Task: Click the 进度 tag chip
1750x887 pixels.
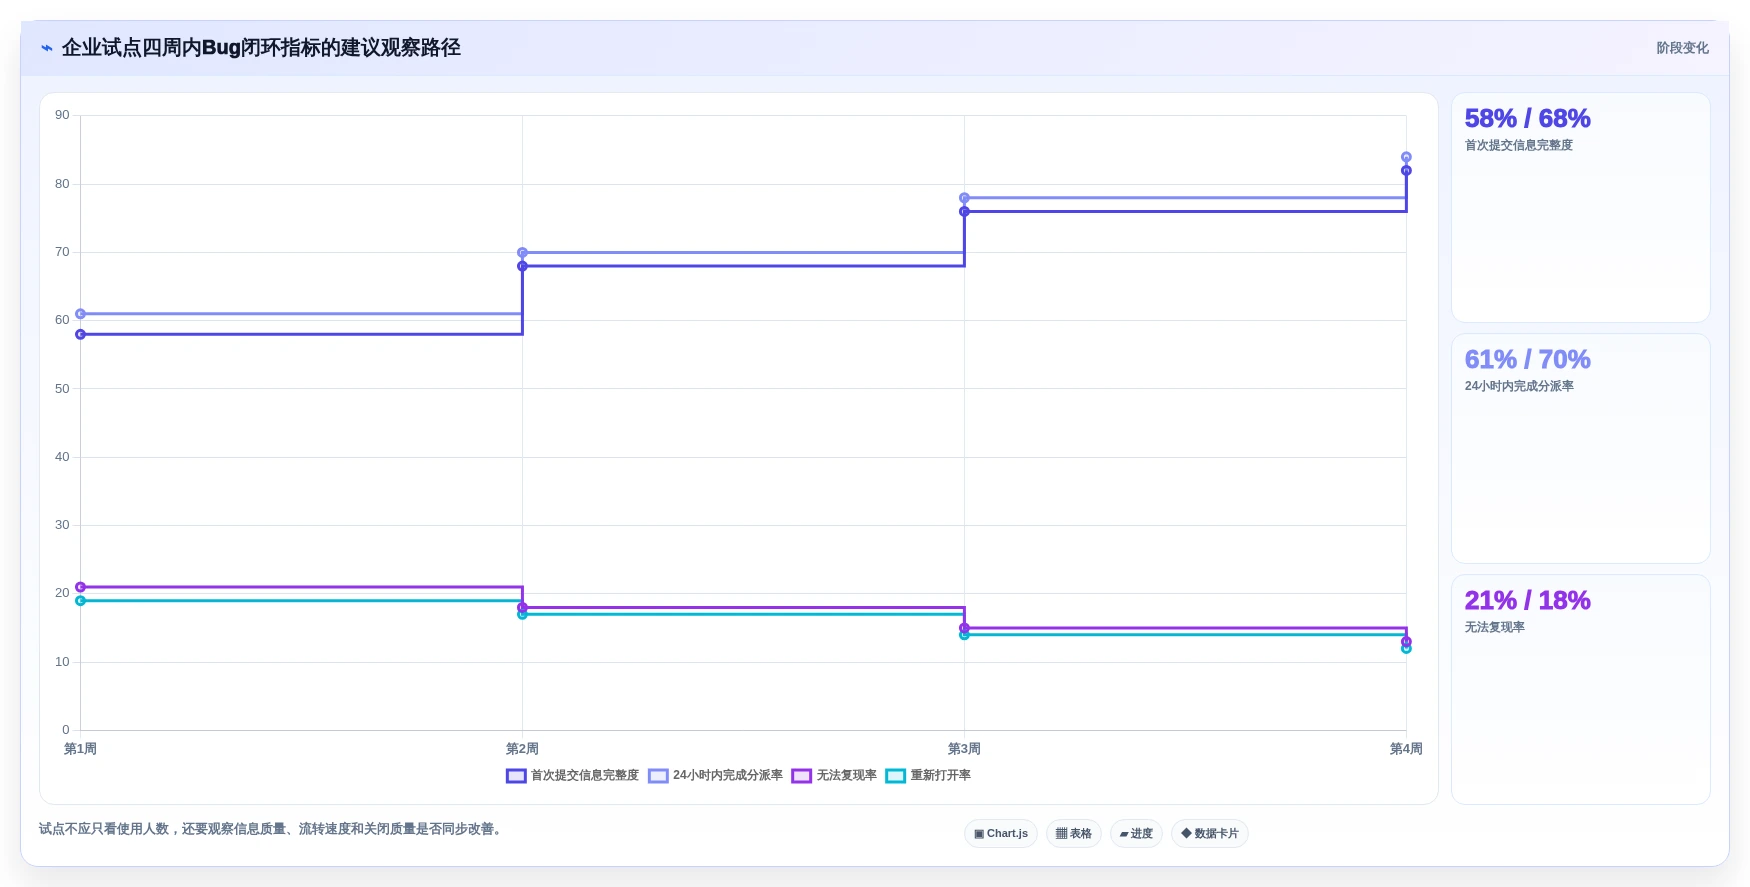Action: [x=1136, y=833]
